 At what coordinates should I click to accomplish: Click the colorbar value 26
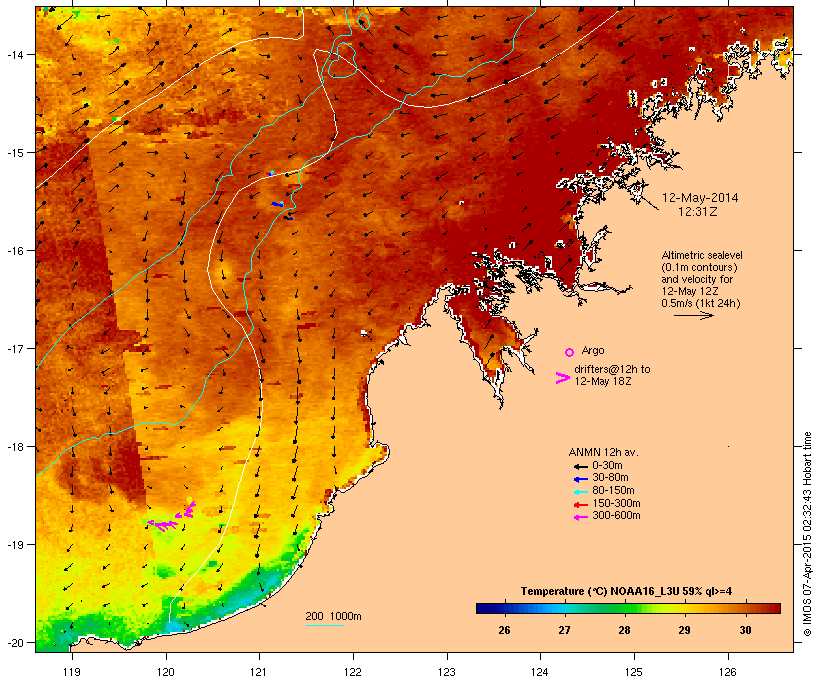pyautogui.click(x=504, y=630)
